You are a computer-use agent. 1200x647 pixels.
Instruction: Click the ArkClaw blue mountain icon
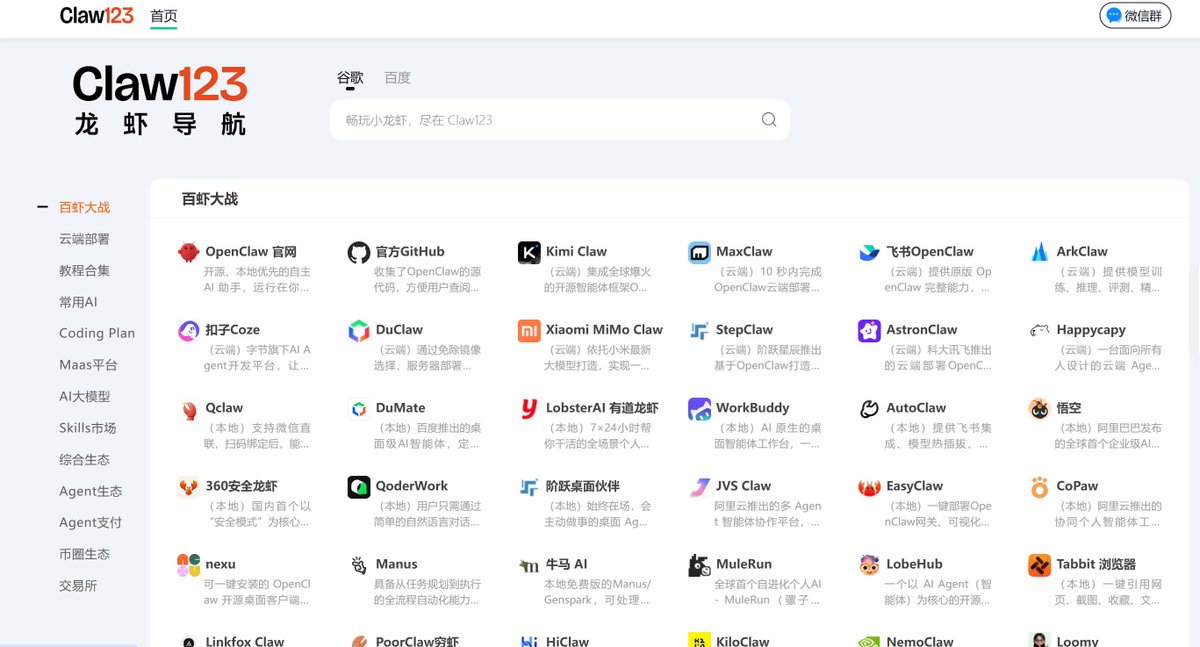pyautogui.click(x=1039, y=252)
